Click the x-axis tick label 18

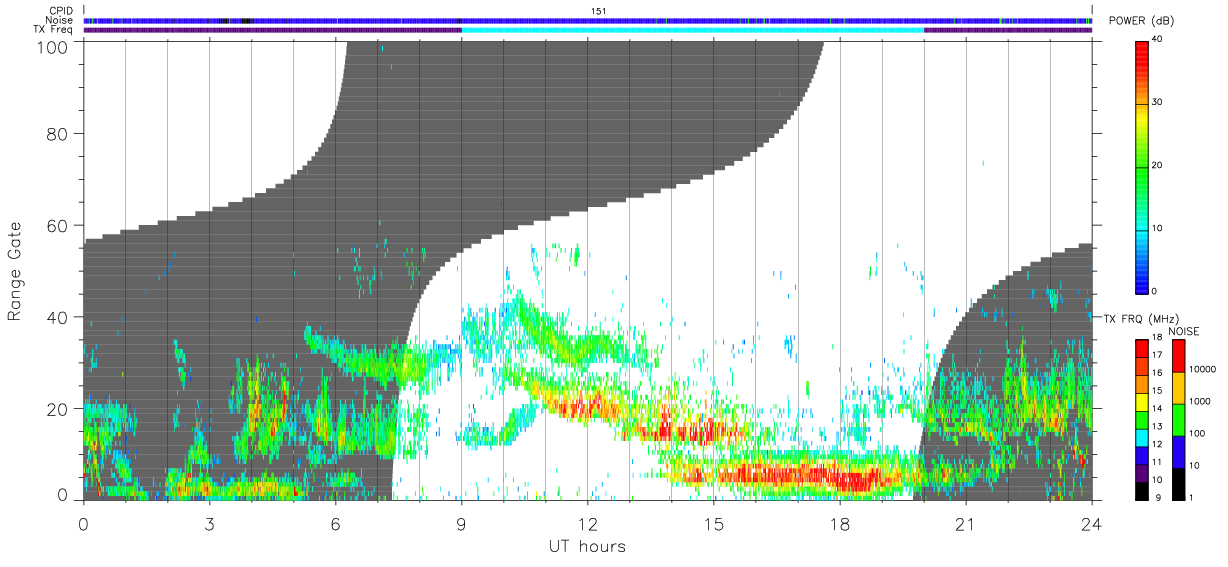pyautogui.click(x=839, y=523)
